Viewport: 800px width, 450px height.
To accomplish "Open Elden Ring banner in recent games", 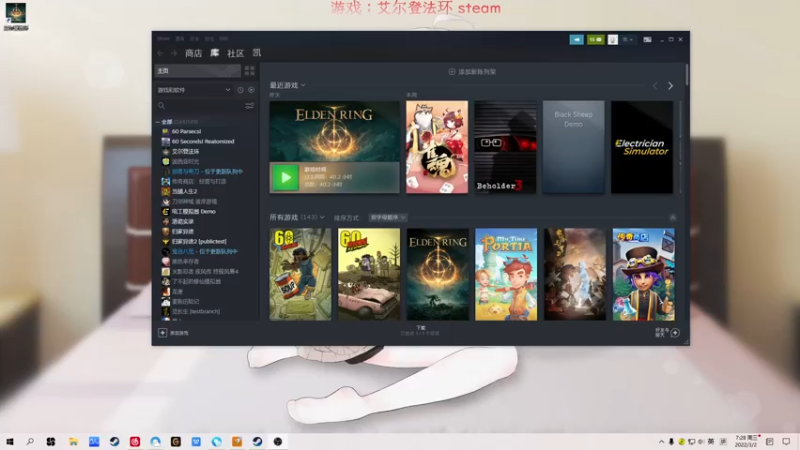I will click(335, 147).
